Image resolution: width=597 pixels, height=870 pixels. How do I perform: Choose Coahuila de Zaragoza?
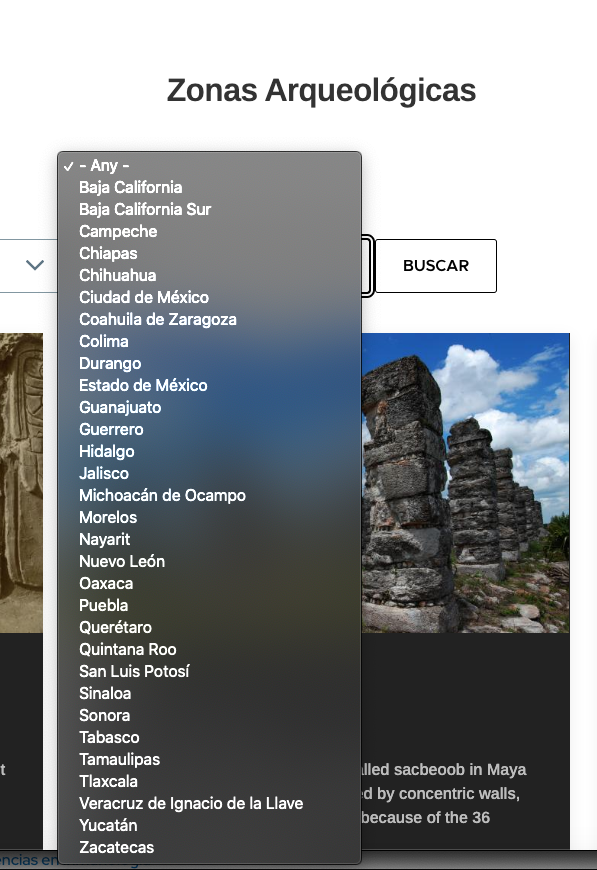point(210,320)
